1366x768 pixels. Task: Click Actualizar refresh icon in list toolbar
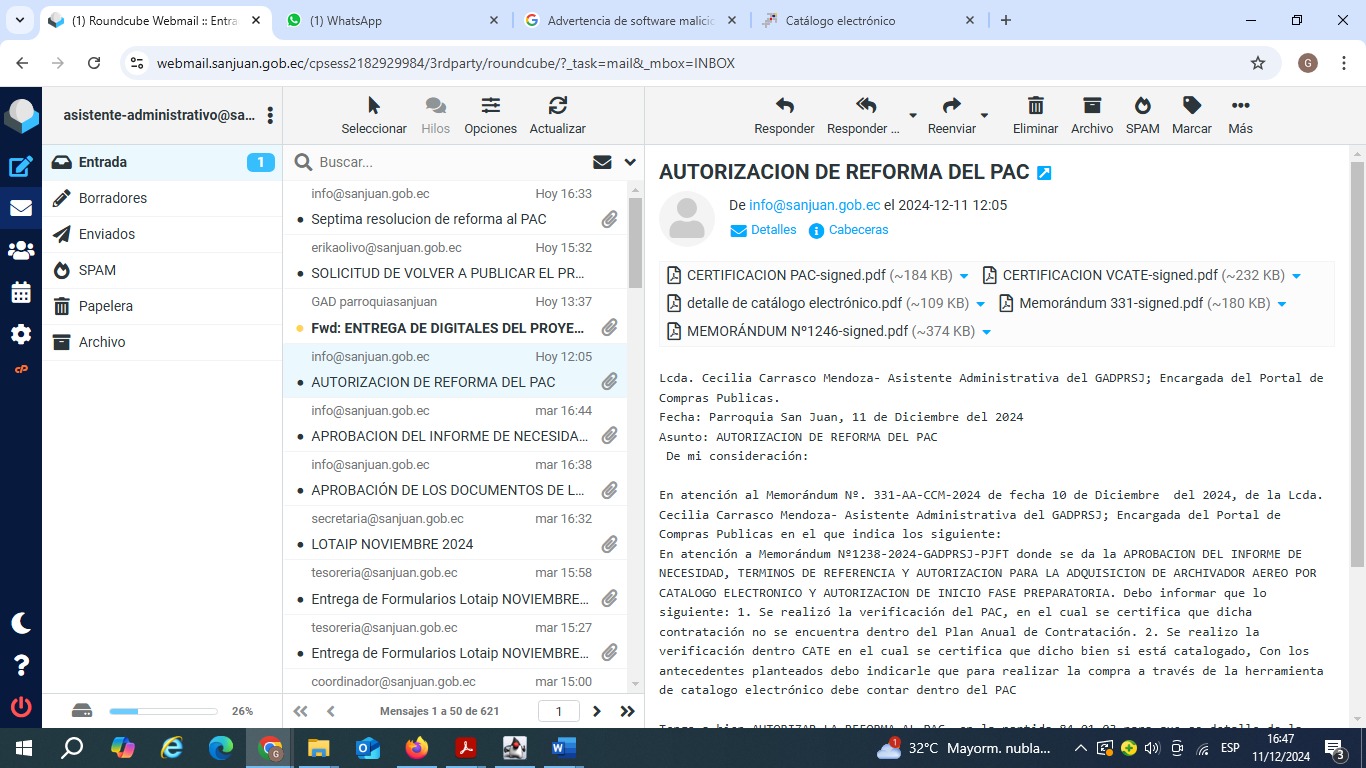pyautogui.click(x=557, y=106)
